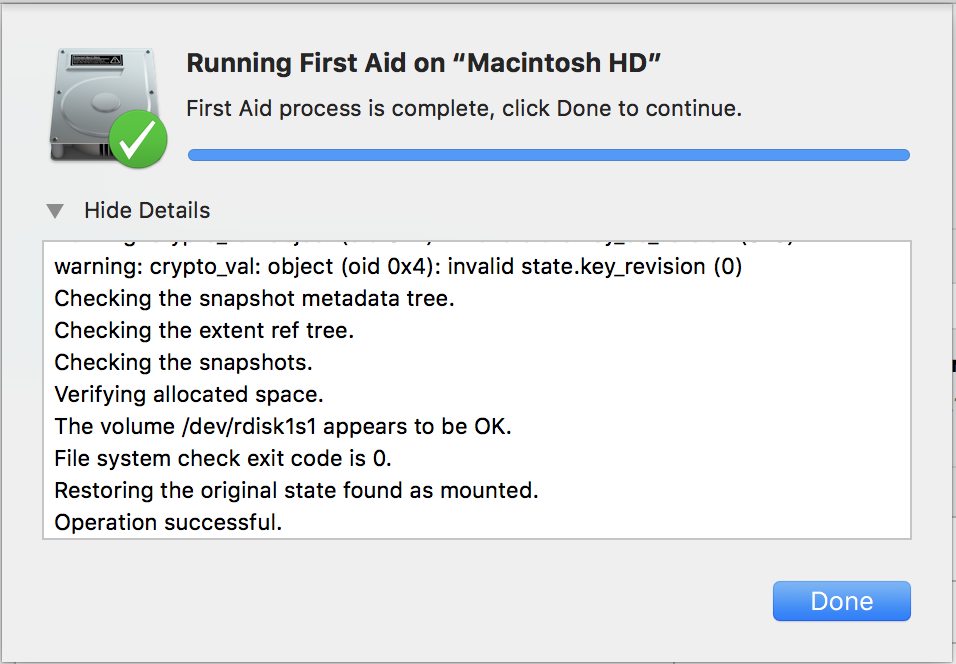Click the green checkmark success badge
The width and height of the screenshot is (956, 664).
coord(137,139)
